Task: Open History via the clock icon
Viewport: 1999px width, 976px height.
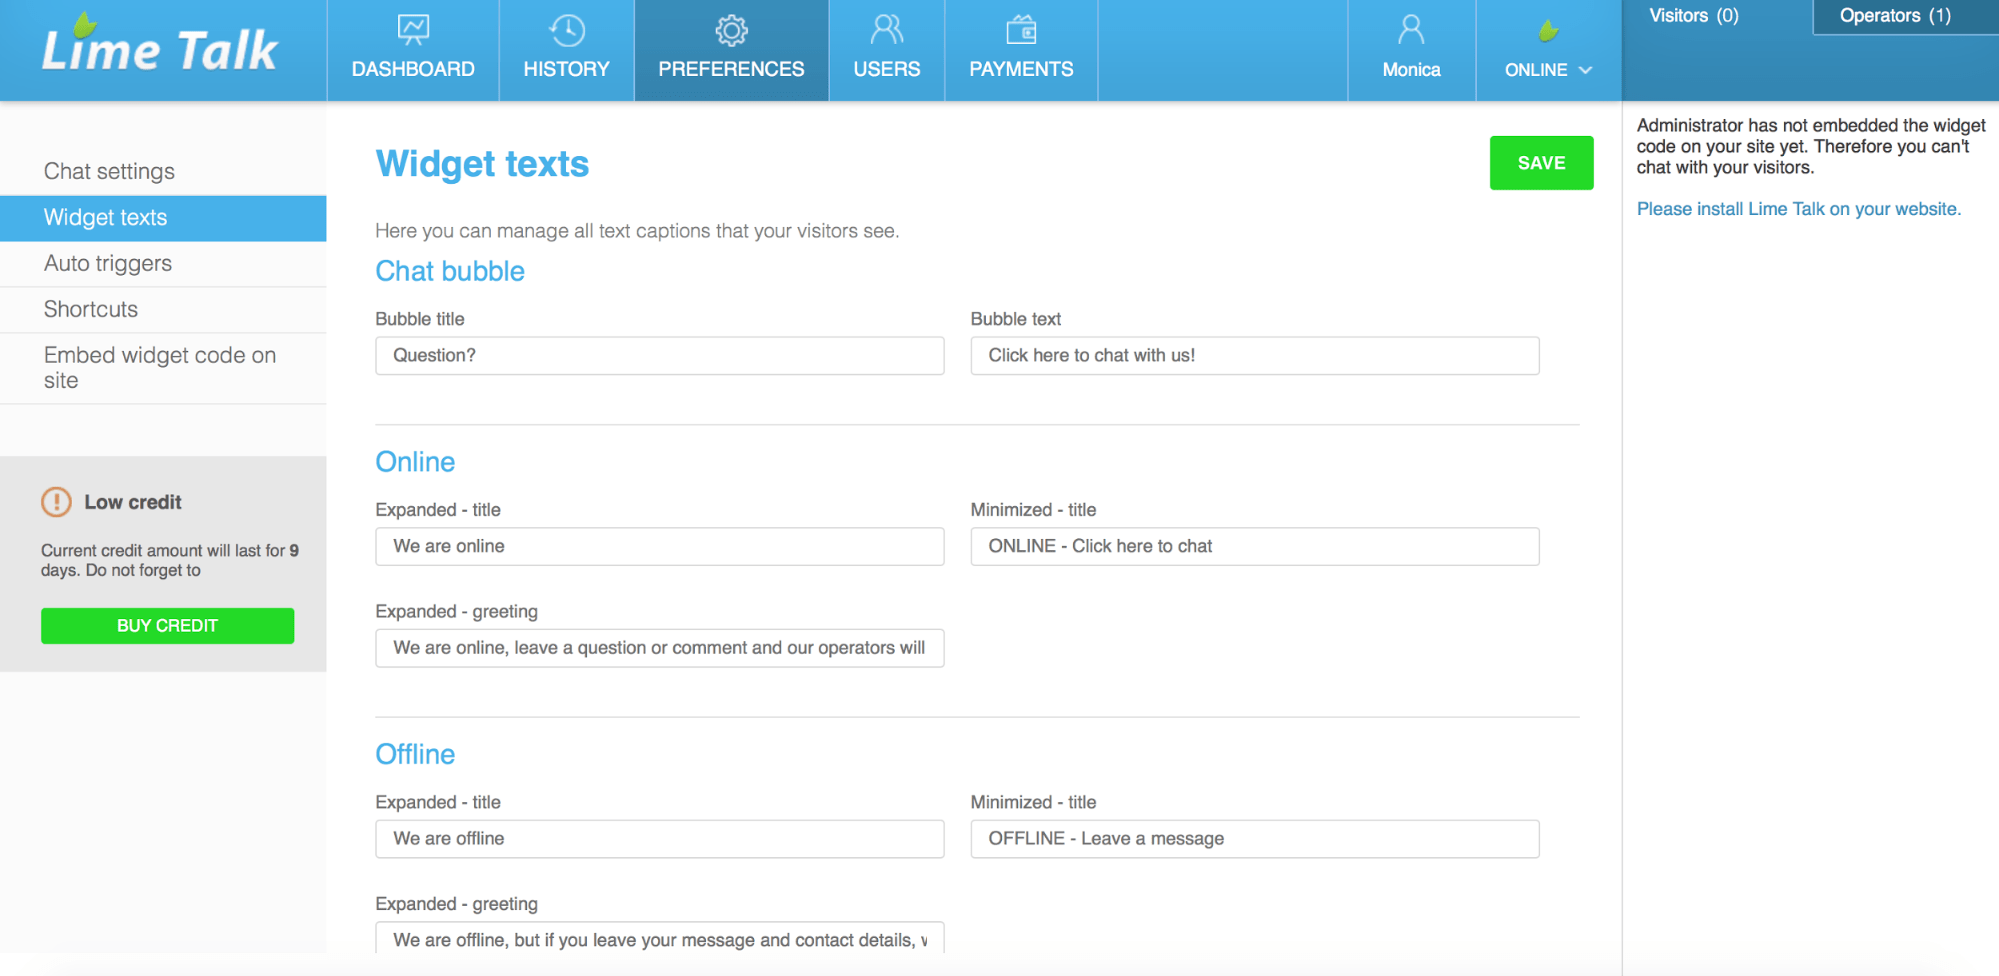Action: point(566,30)
